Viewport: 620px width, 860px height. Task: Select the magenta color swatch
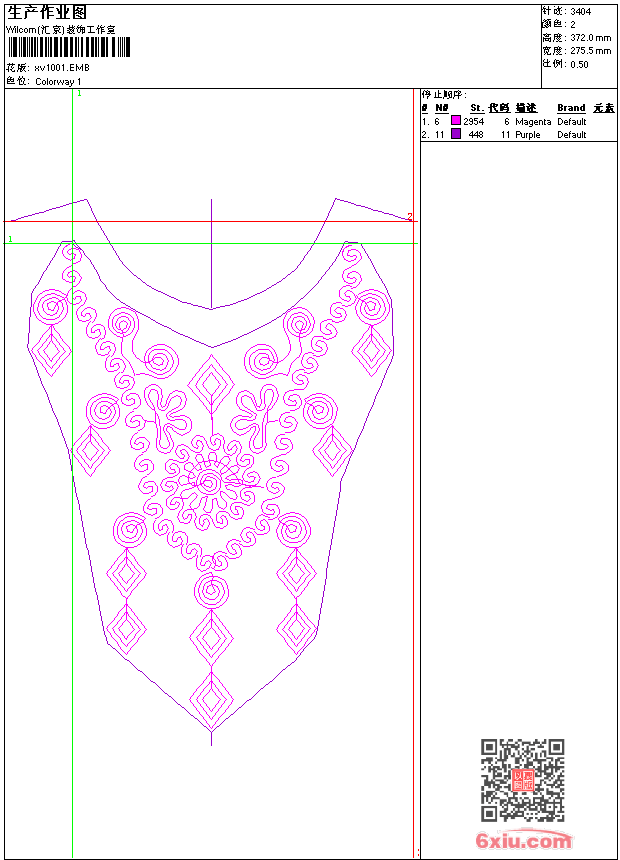click(x=456, y=121)
